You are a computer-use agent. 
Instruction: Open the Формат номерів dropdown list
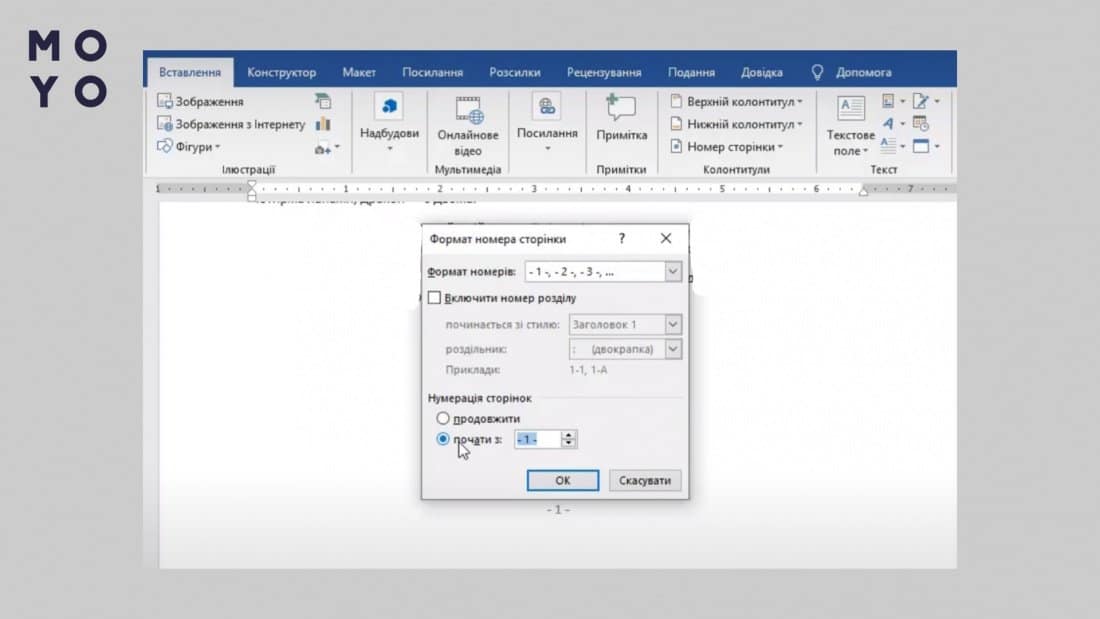coord(673,272)
